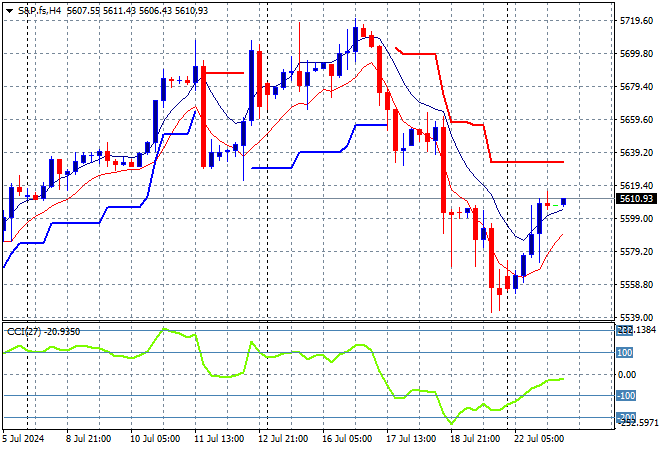Select the 5699.80 price axis label

[636, 53]
